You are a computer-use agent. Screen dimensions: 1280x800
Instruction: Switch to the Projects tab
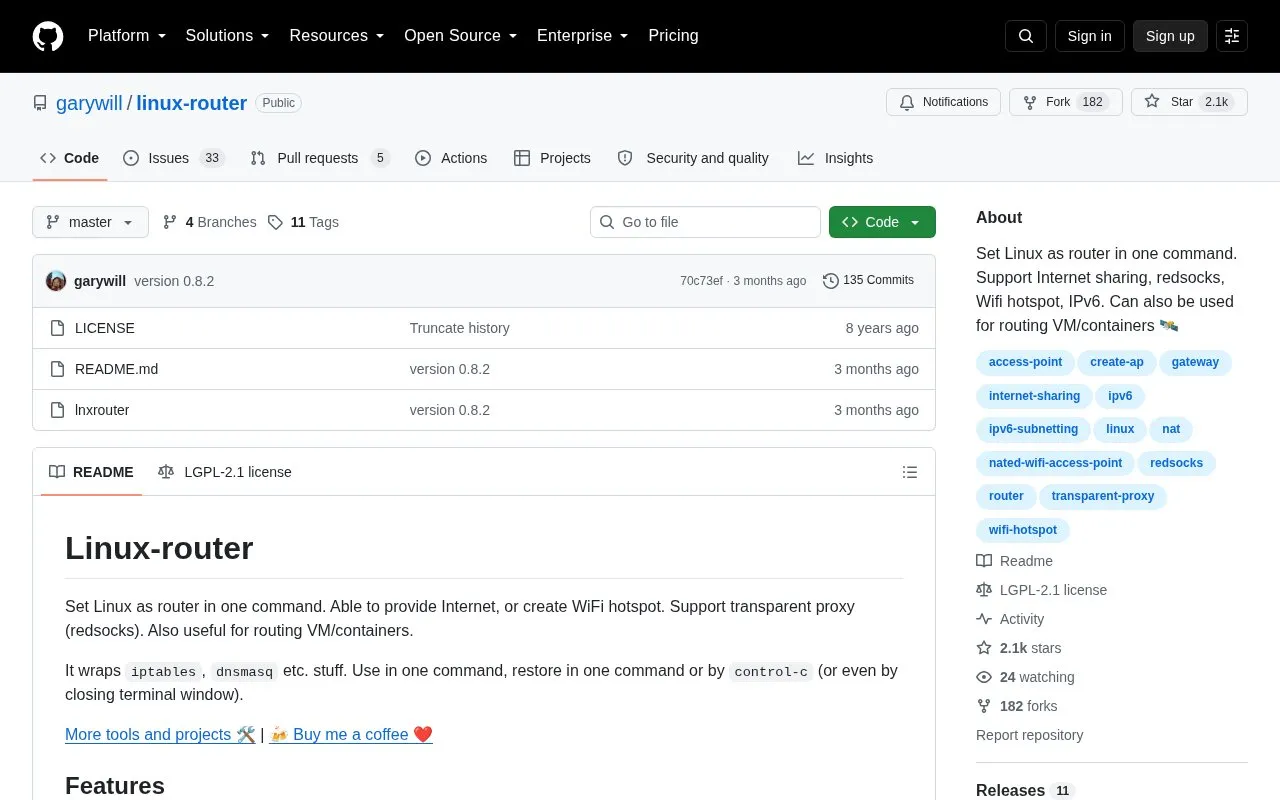[x=552, y=158]
